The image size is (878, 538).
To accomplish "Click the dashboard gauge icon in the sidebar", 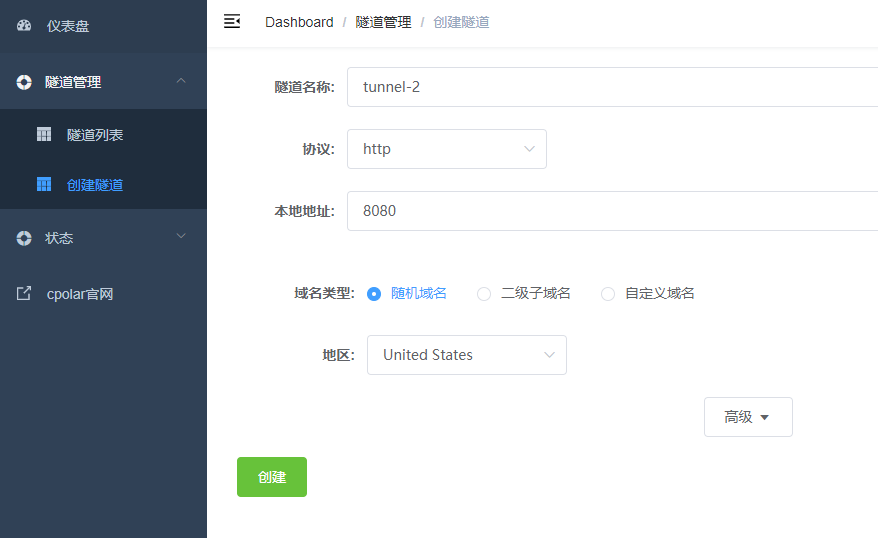I will 24,25.
